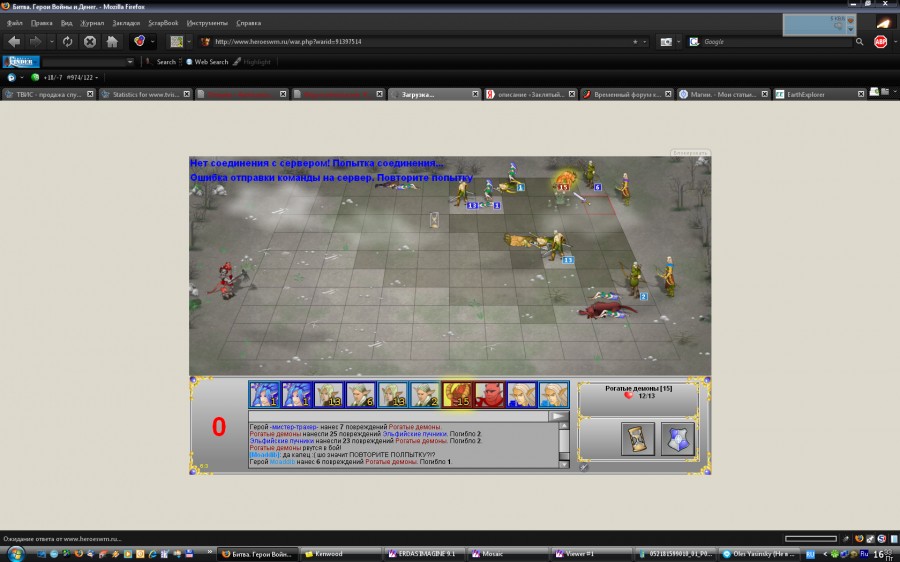Viewport: 900px width, 562px height.
Task: Click the red demon portrait in turn queue
Action: (489, 395)
